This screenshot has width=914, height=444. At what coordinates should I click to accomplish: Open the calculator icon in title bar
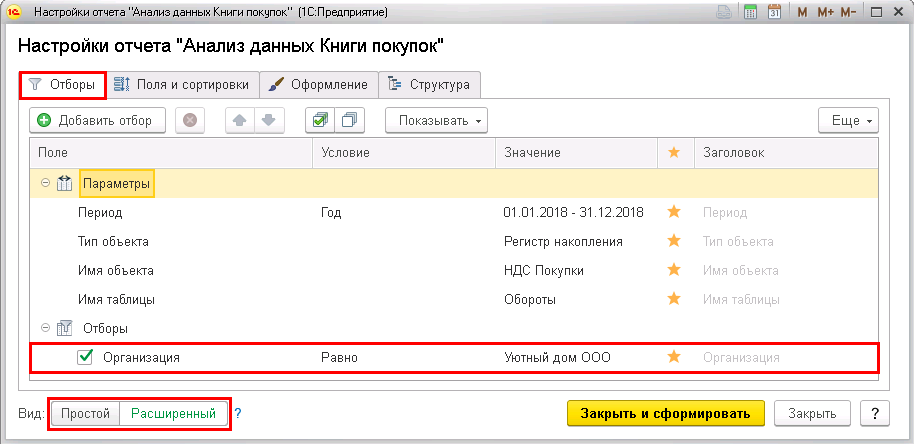751,12
